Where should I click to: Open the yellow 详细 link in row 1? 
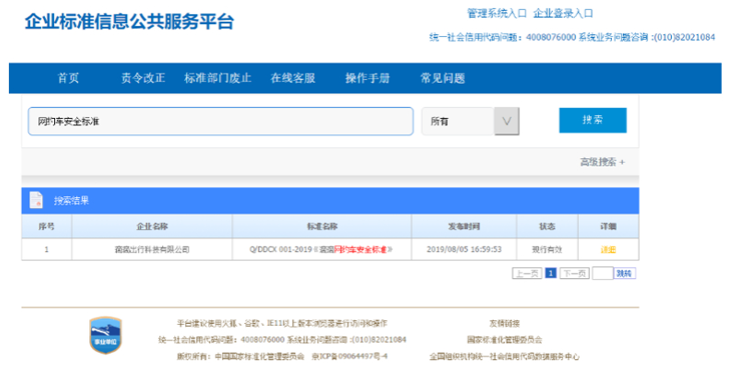click(x=608, y=250)
